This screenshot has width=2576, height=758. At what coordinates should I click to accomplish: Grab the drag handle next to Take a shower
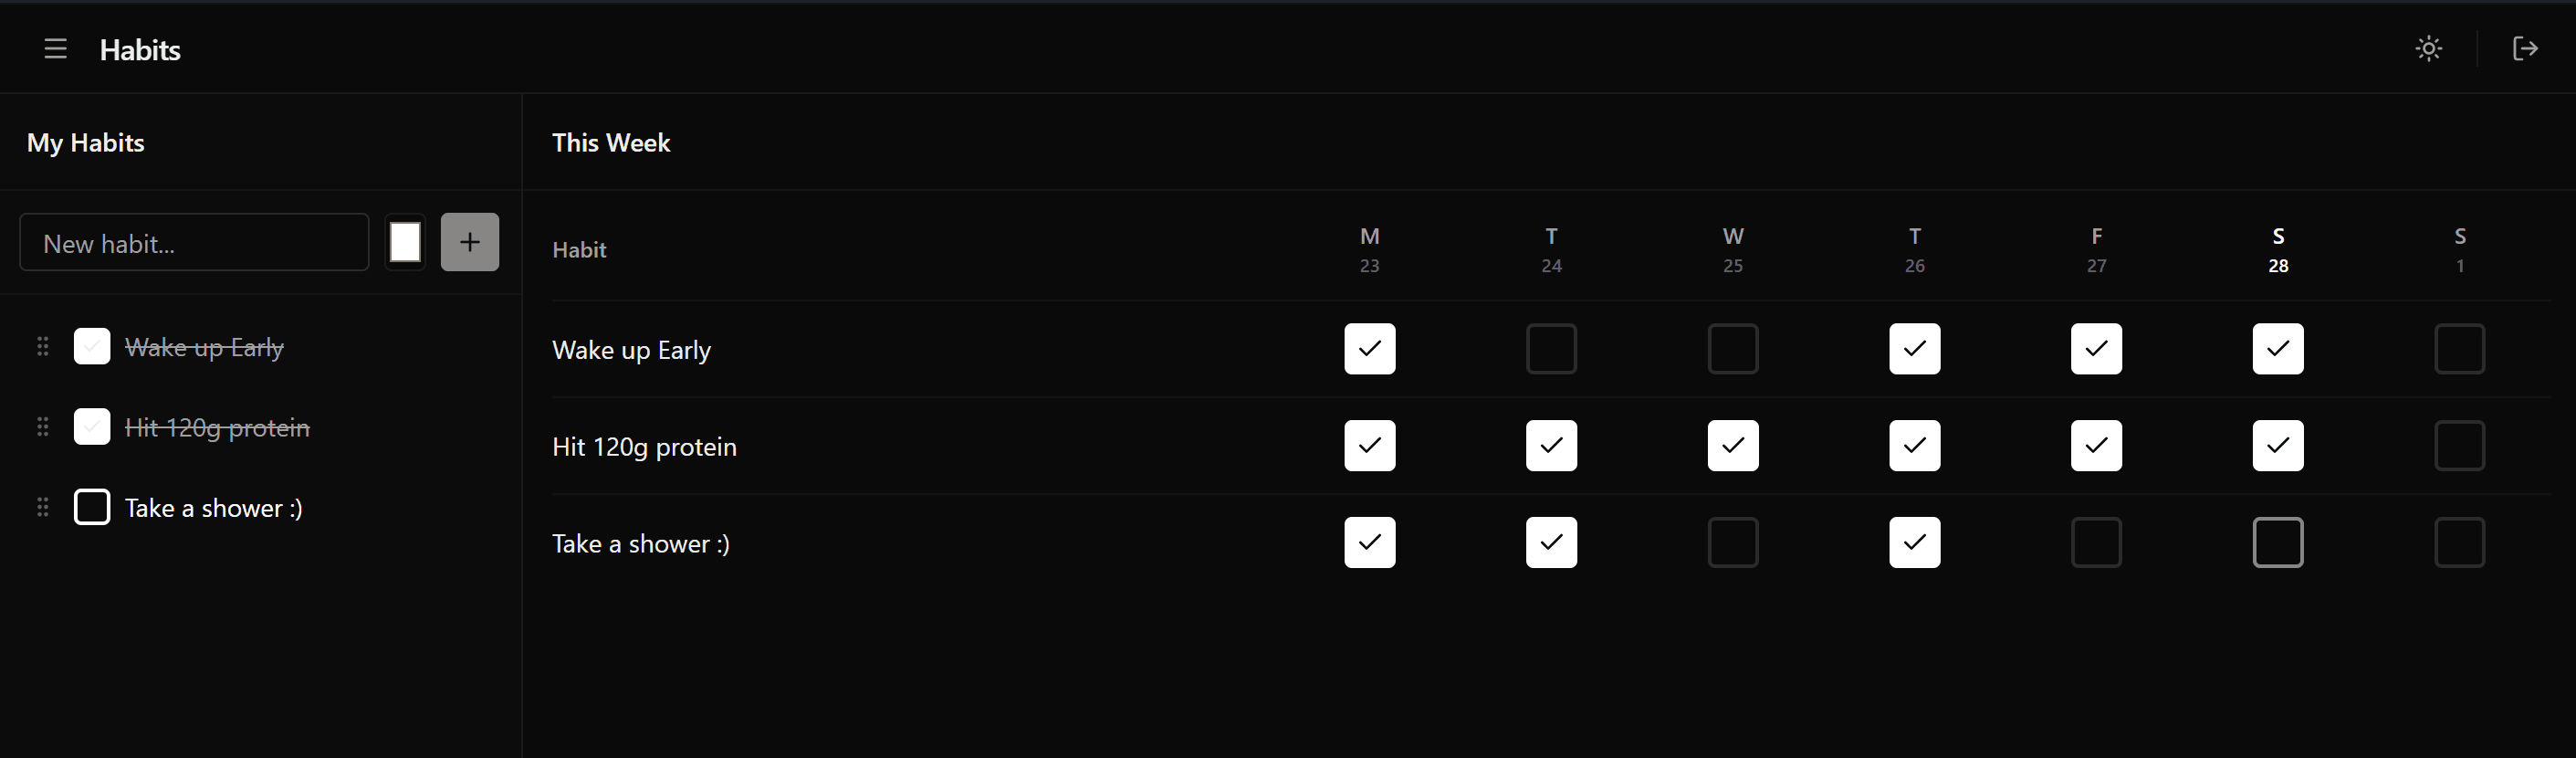click(x=42, y=507)
